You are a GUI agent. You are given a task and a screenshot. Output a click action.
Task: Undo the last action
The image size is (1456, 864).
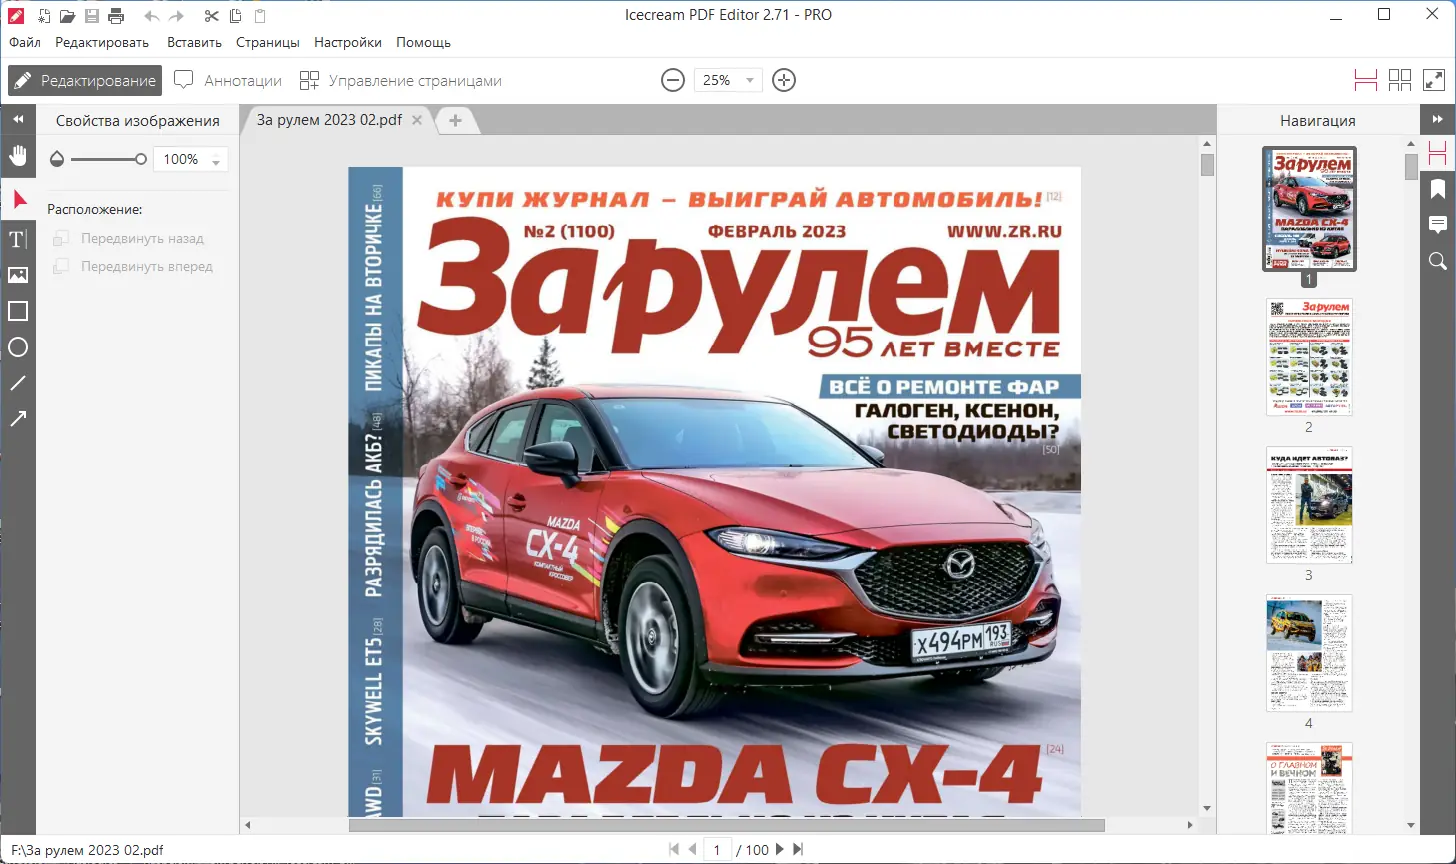click(152, 16)
